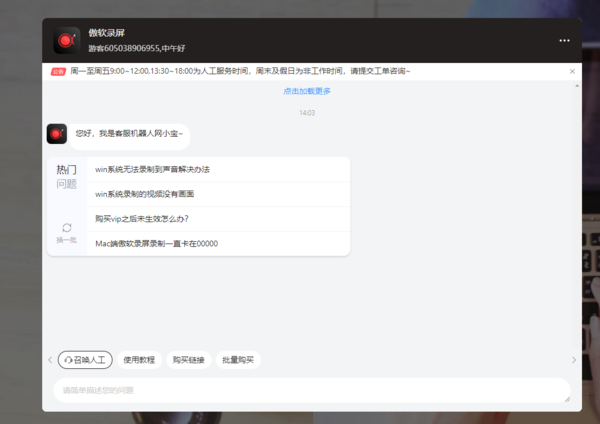Viewport: 600px width, 424px height.
Task: Click the 购买链接 quick reply button
Action: pyautogui.click(x=188, y=360)
